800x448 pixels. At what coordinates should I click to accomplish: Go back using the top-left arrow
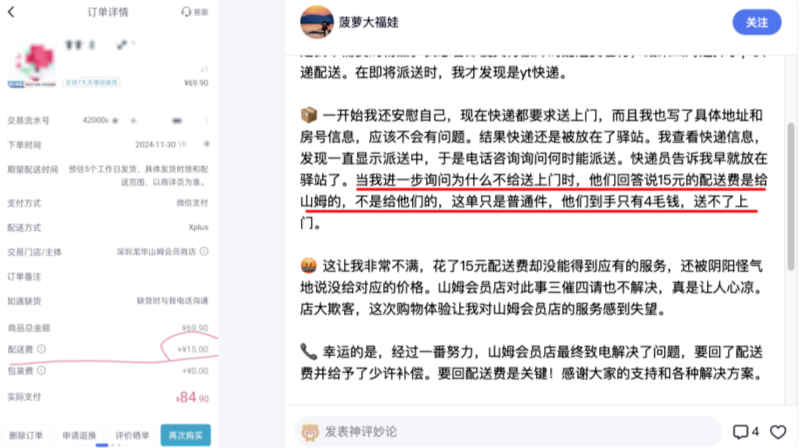coord(11,12)
